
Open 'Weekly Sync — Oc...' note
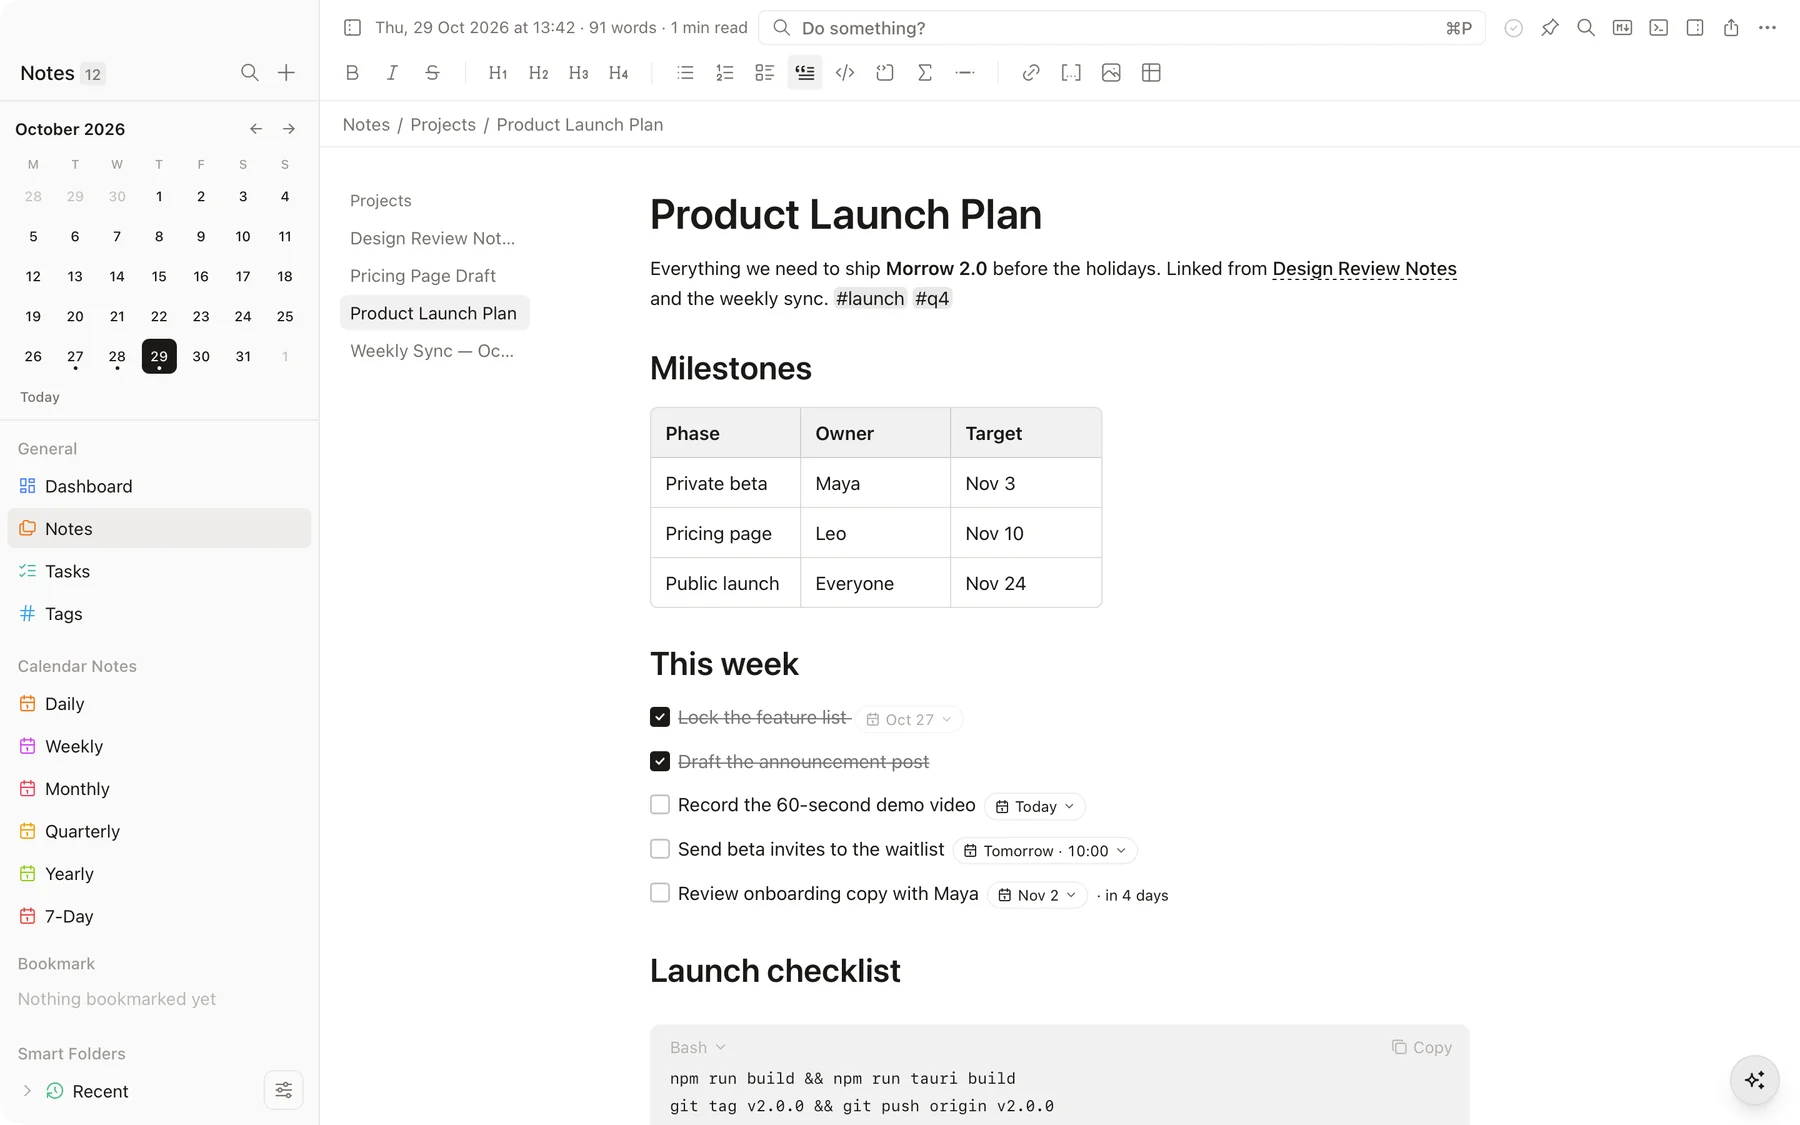click(434, 351)
